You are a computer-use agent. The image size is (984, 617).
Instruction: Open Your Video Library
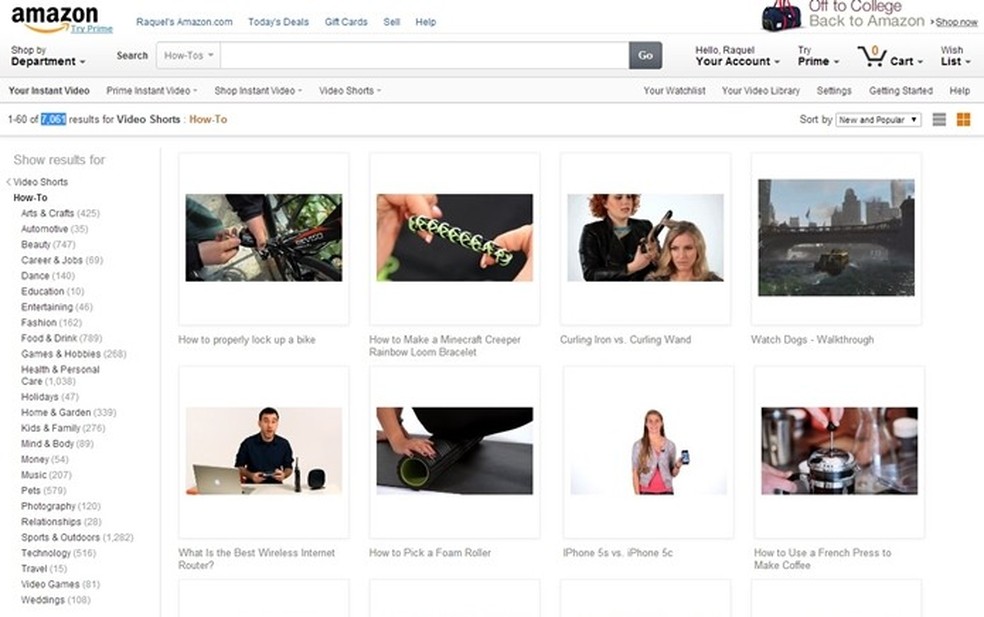(761, 90)
